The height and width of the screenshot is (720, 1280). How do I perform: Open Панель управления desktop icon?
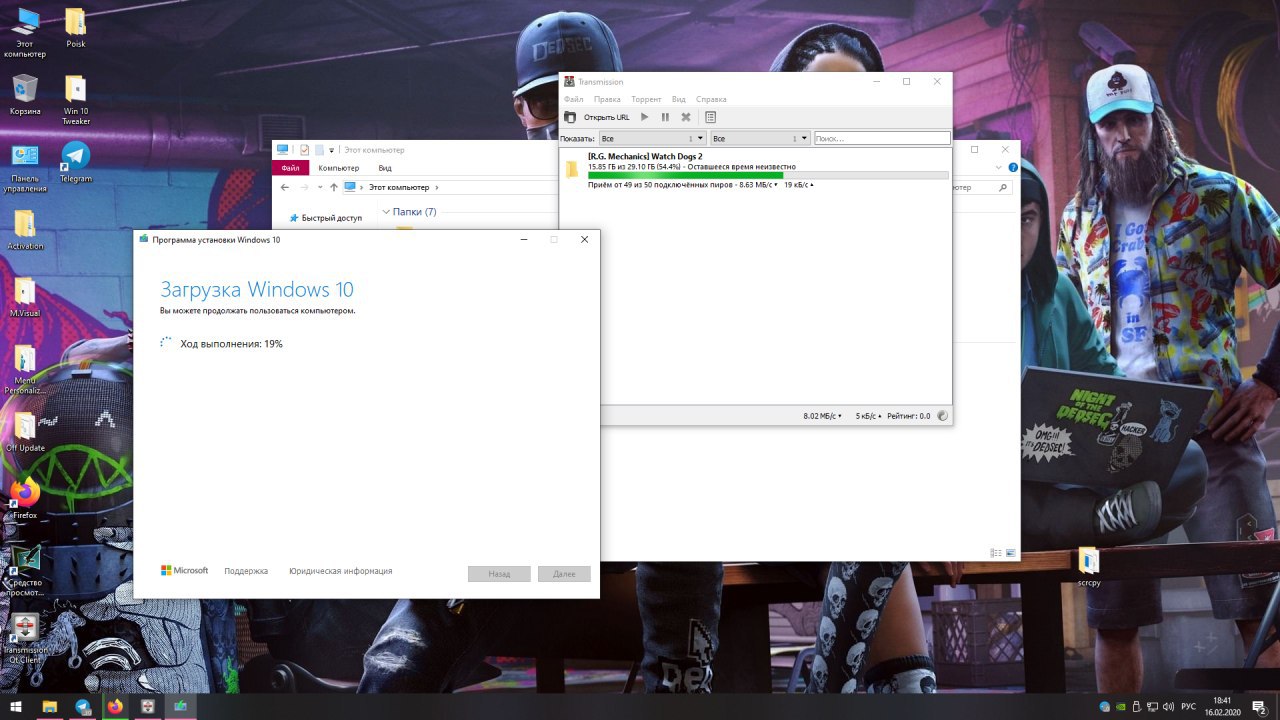point(25,168)
